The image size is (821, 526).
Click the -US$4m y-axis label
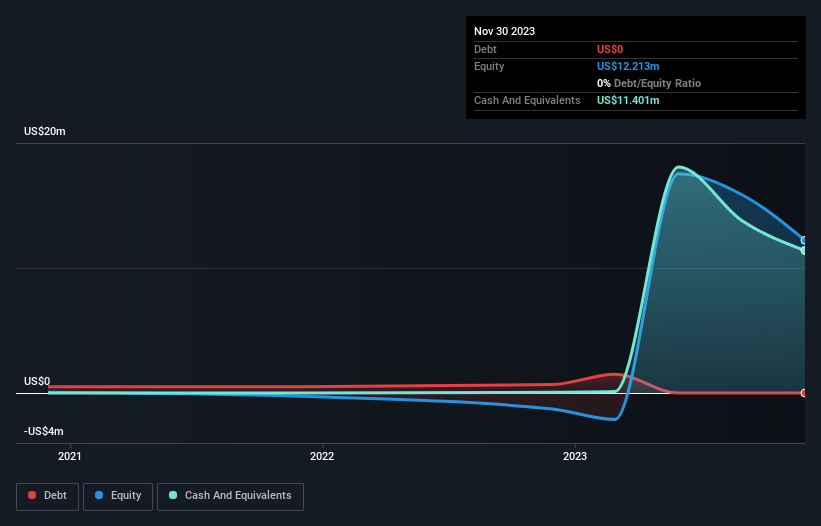(43, 431)
